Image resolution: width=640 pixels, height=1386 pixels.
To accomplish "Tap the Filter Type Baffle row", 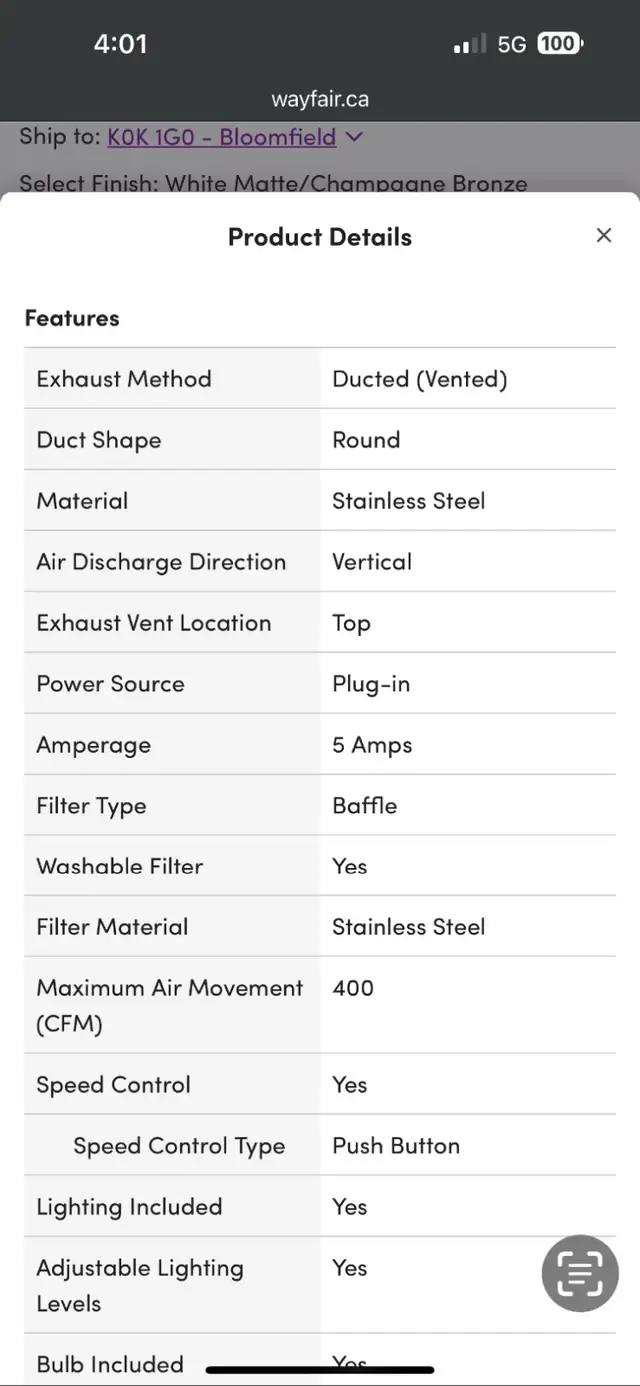I will (x=320, y=806).
